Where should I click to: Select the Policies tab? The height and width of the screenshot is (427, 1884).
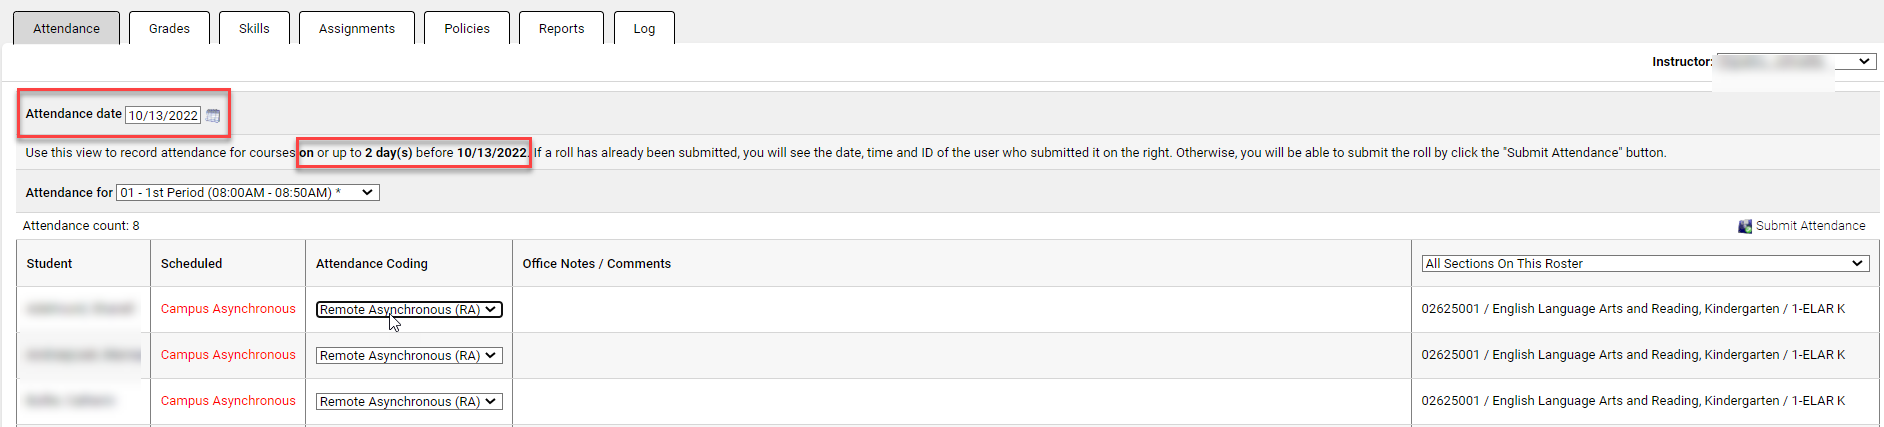[467, 29]
